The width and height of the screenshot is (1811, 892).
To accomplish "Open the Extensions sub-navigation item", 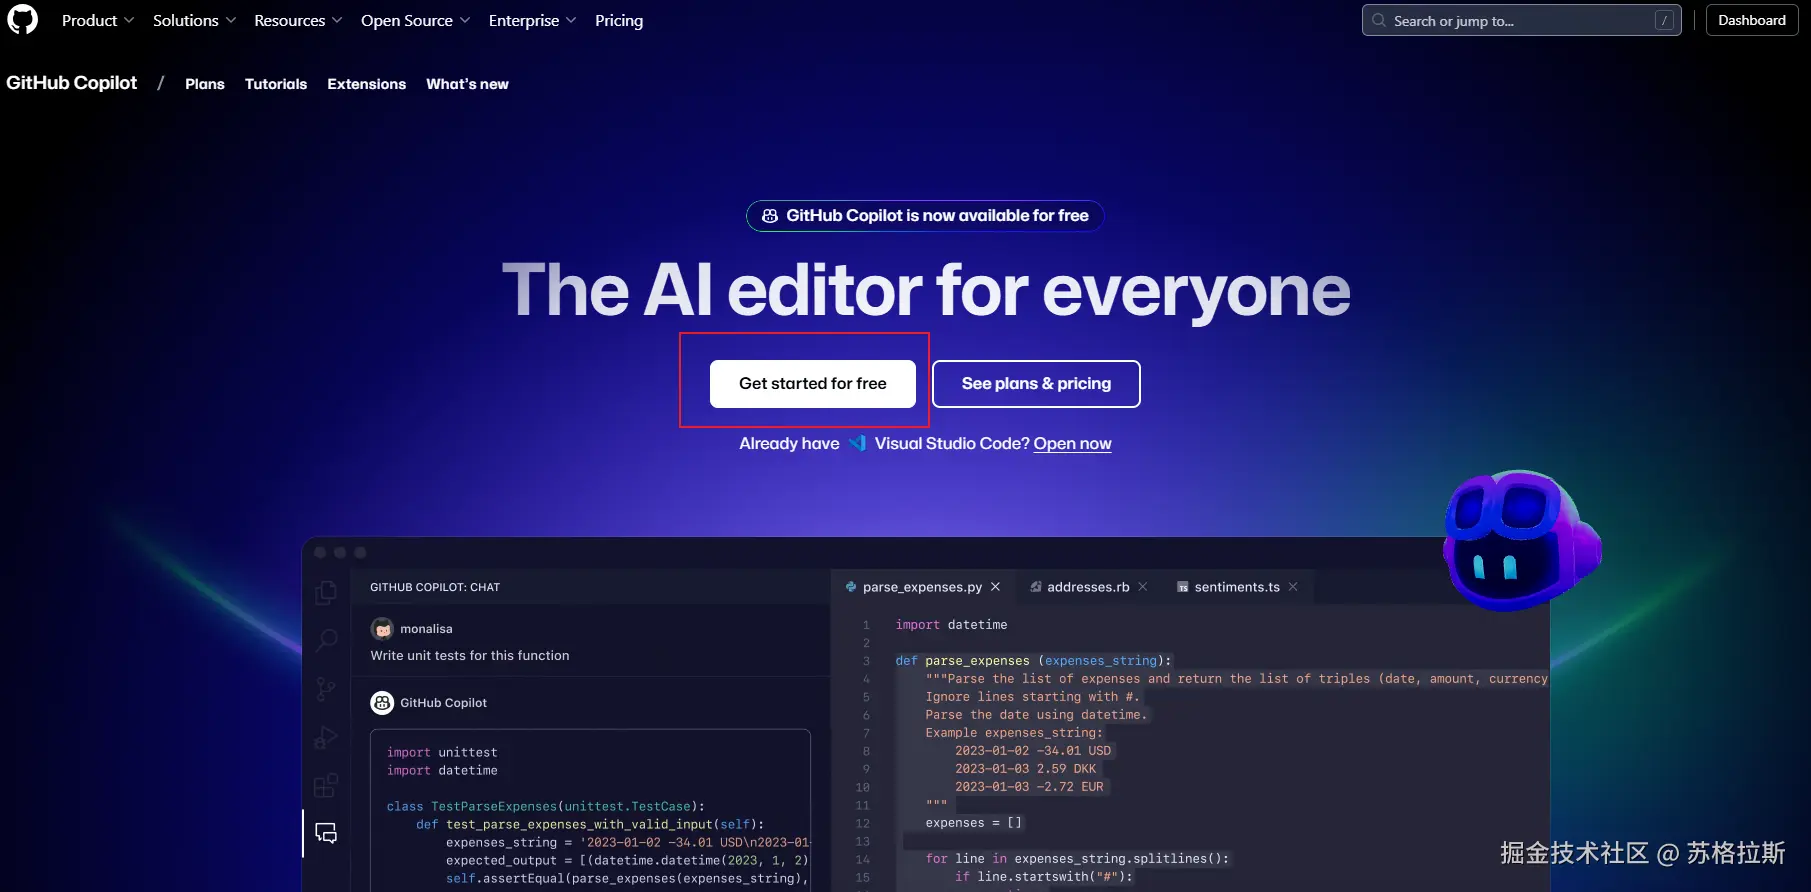I will coord(367,84).
